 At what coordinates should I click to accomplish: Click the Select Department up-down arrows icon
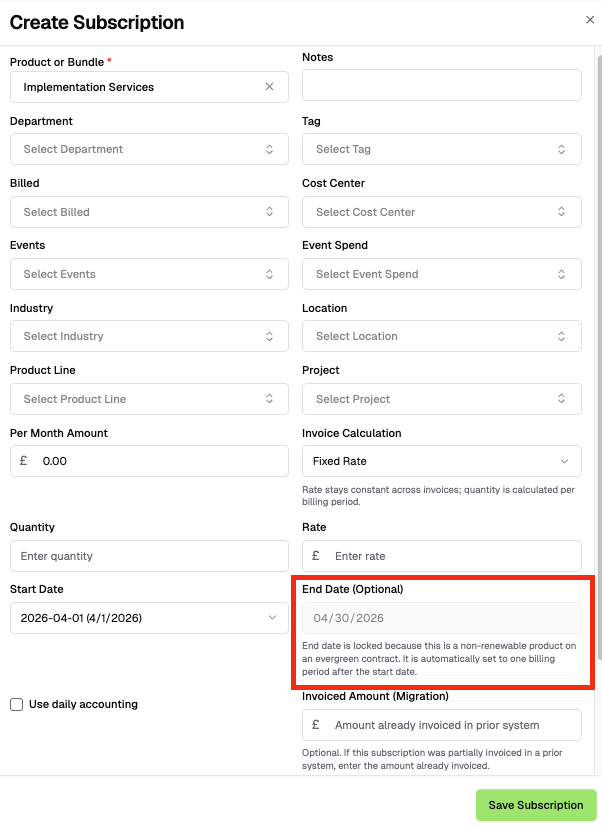coord(269,149)
